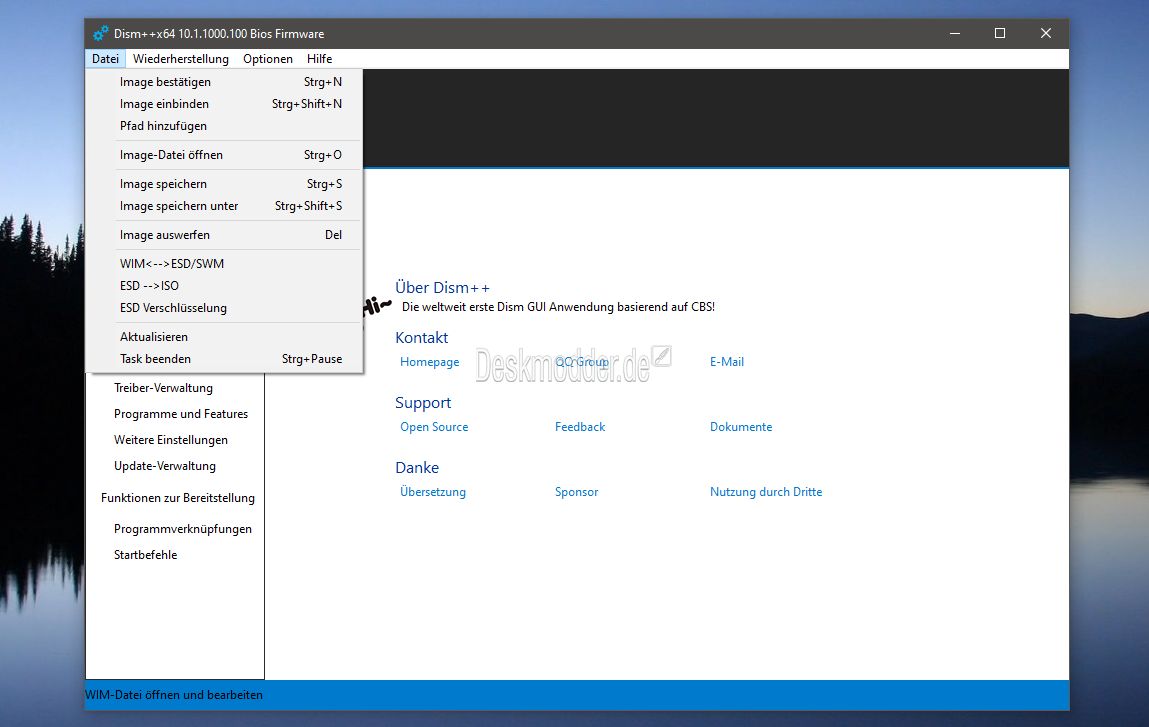Select Programme und Features in sidebar
Screen dimensions: 1149x727
pyautogui.click(x=181, y=414)
